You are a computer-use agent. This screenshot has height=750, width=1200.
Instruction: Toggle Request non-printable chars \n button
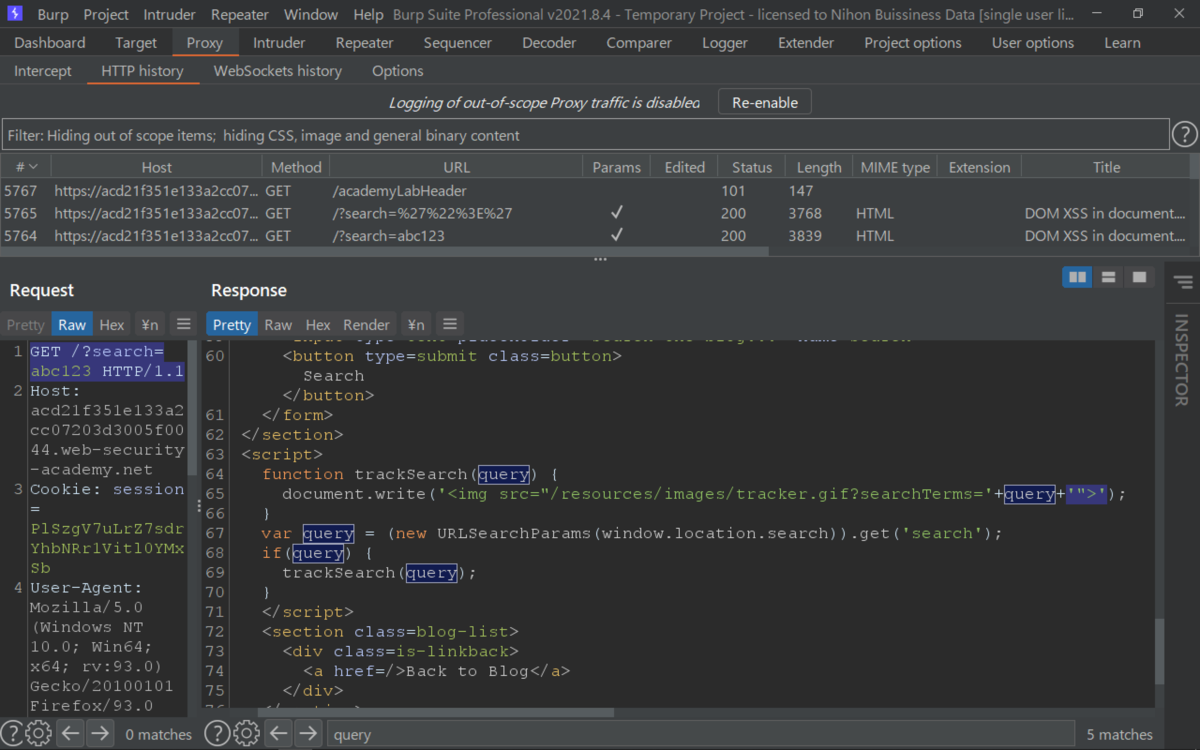[x=150, y=324]
